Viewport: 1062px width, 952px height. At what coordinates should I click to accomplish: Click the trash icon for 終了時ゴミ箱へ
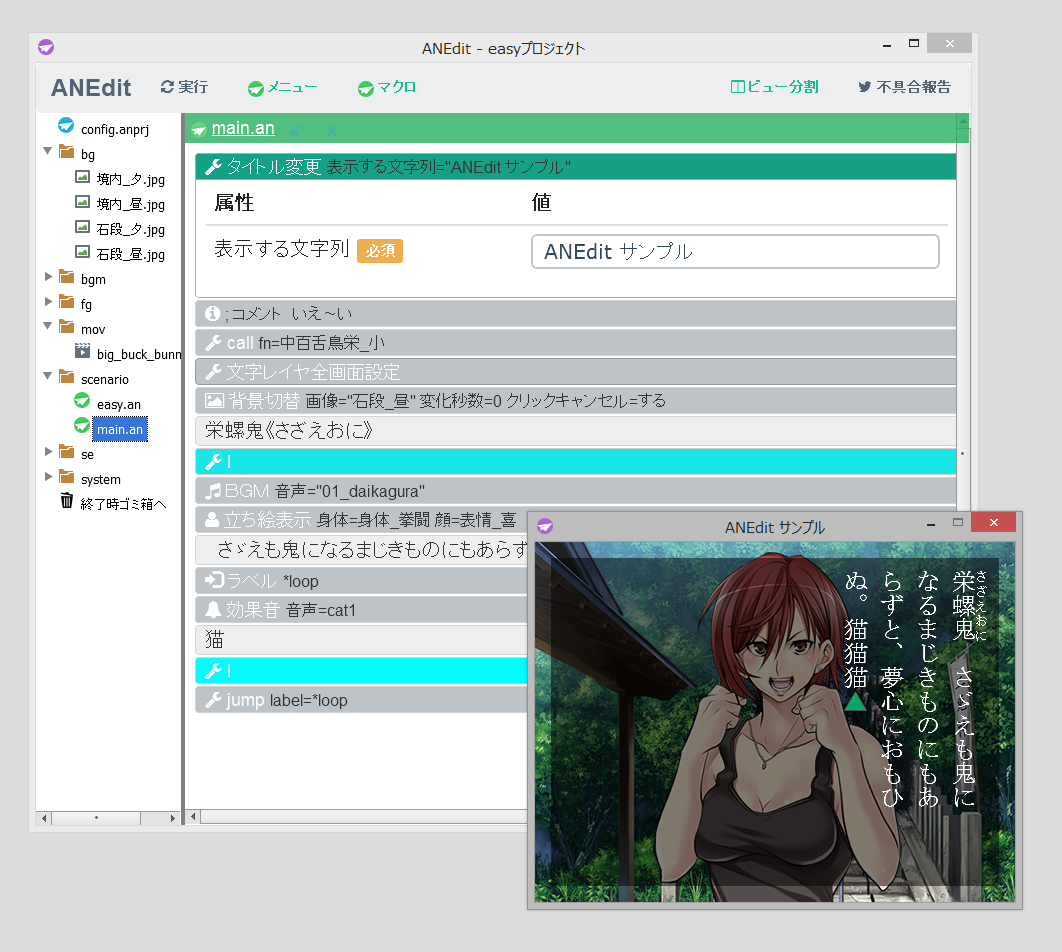pos(66,501)
